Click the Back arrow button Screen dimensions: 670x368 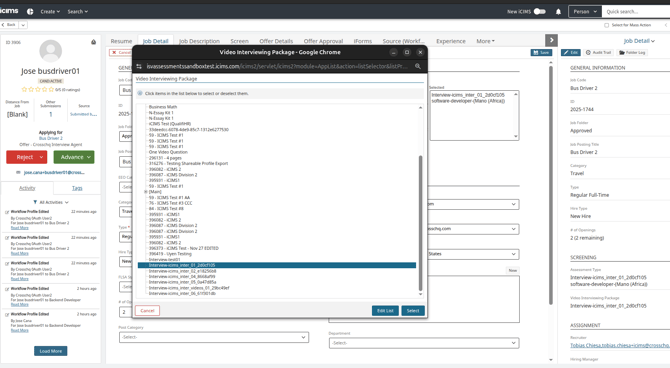click(x=9, y=25)
